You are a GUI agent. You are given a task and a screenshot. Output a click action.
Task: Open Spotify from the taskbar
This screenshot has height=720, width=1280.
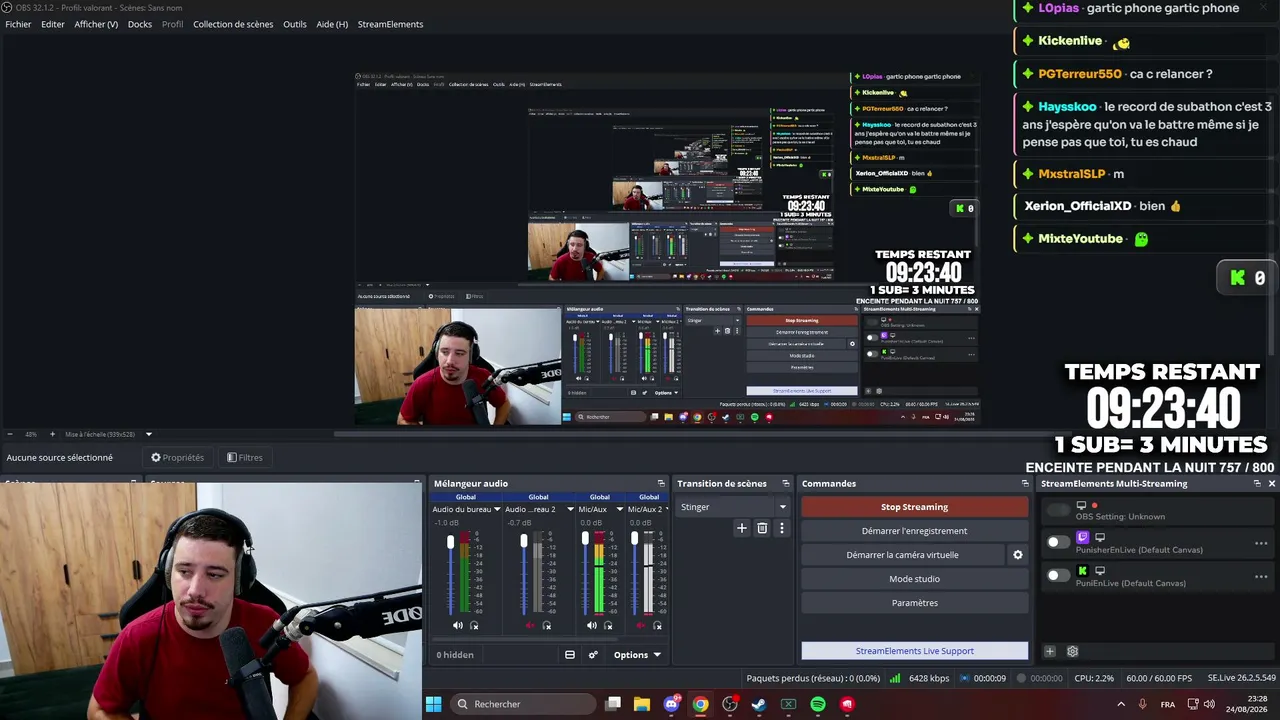(x=818, y=704)
